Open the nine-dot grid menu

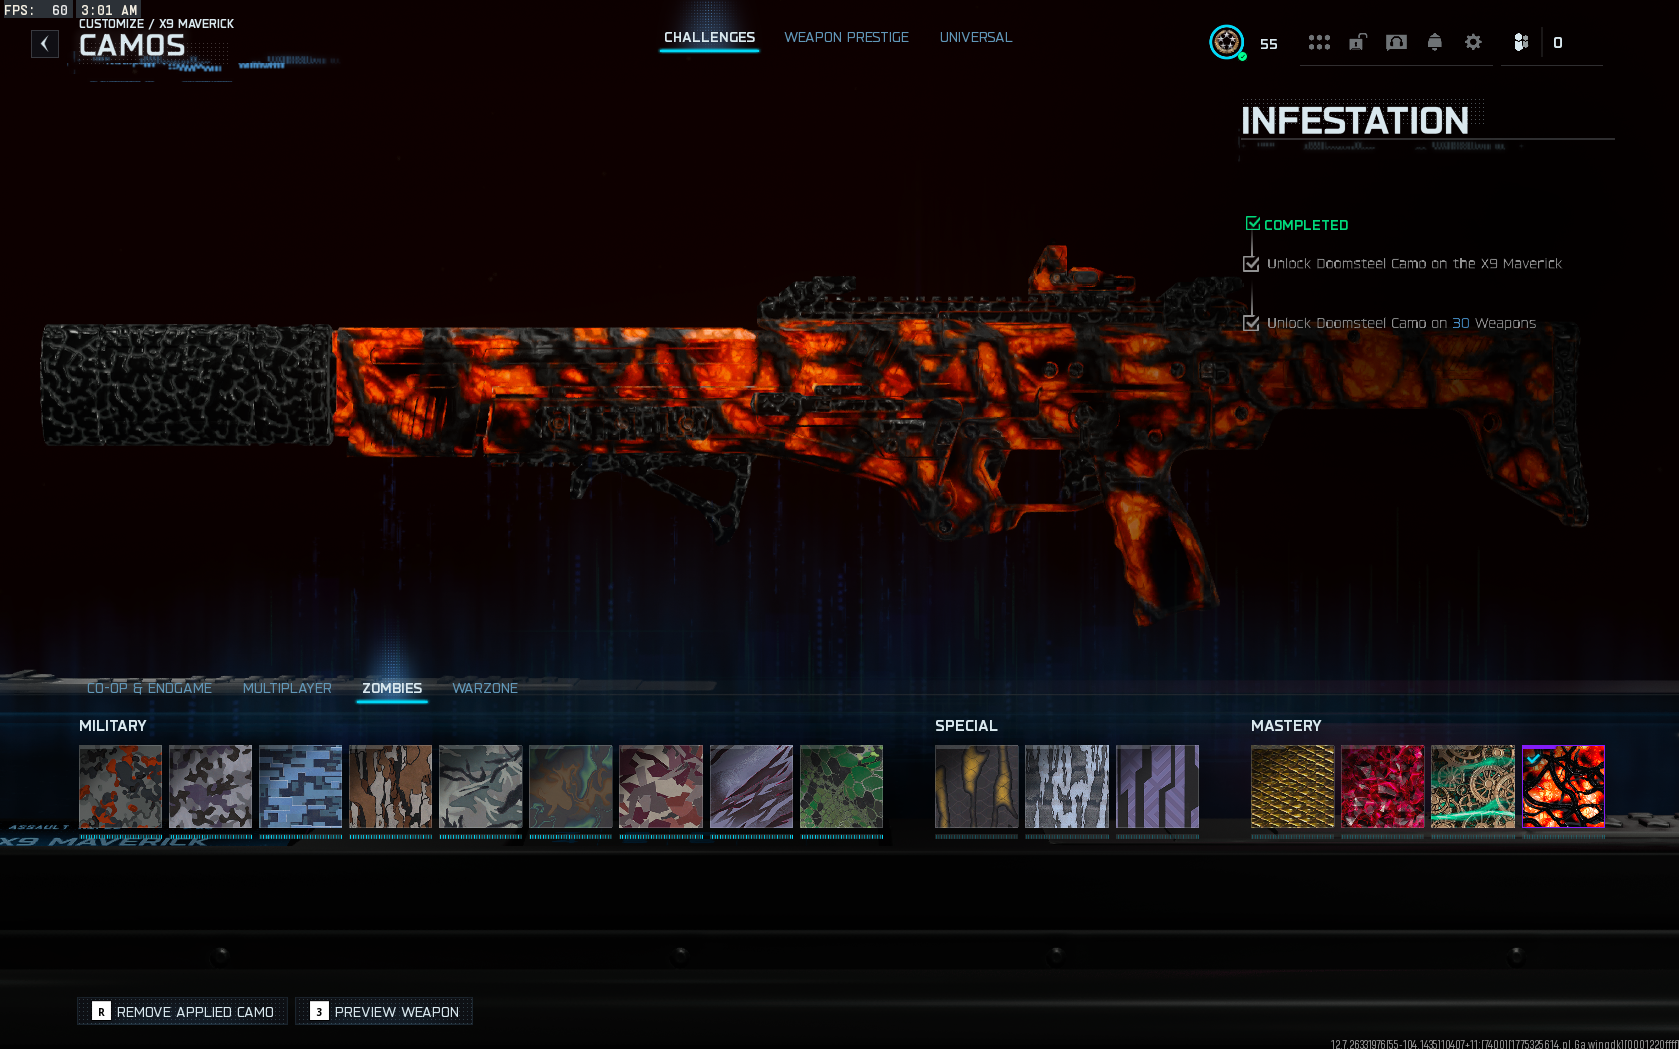point(1319,42)
